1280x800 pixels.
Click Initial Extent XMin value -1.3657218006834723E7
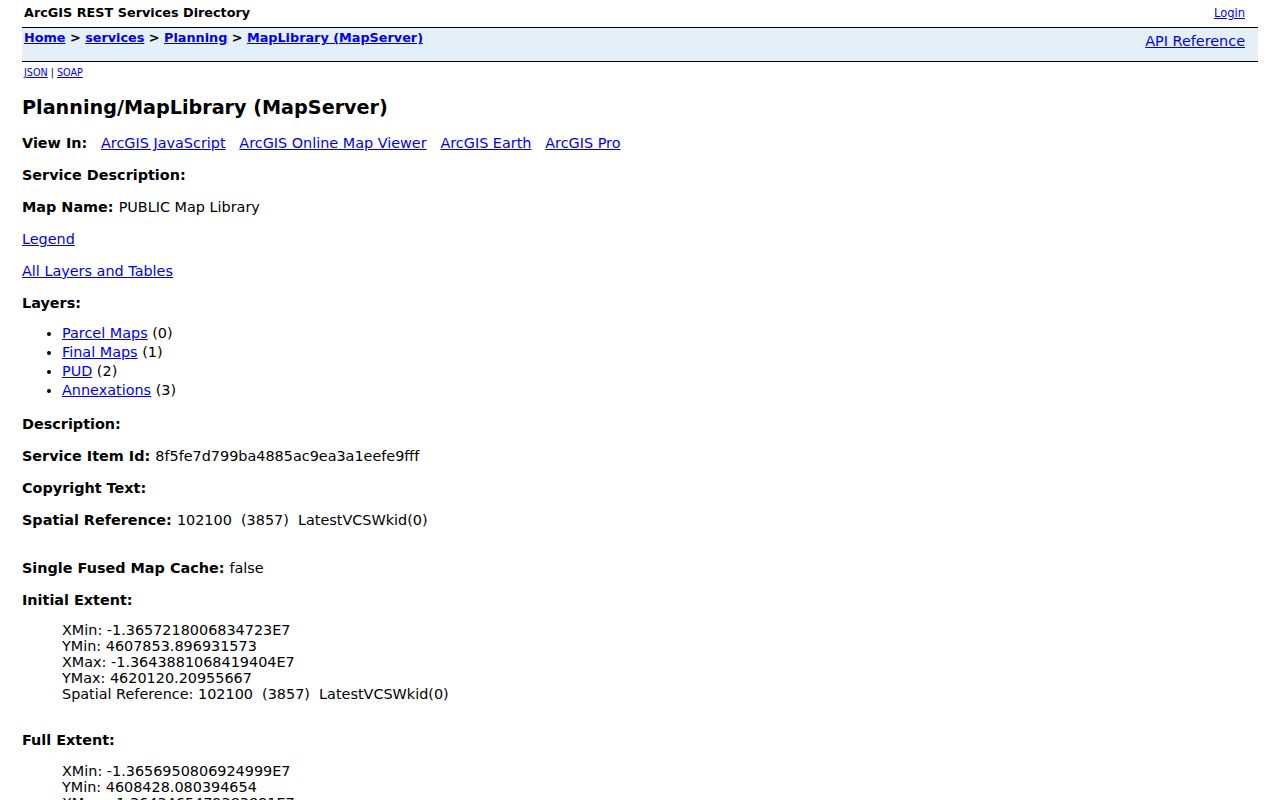(198, 630)
